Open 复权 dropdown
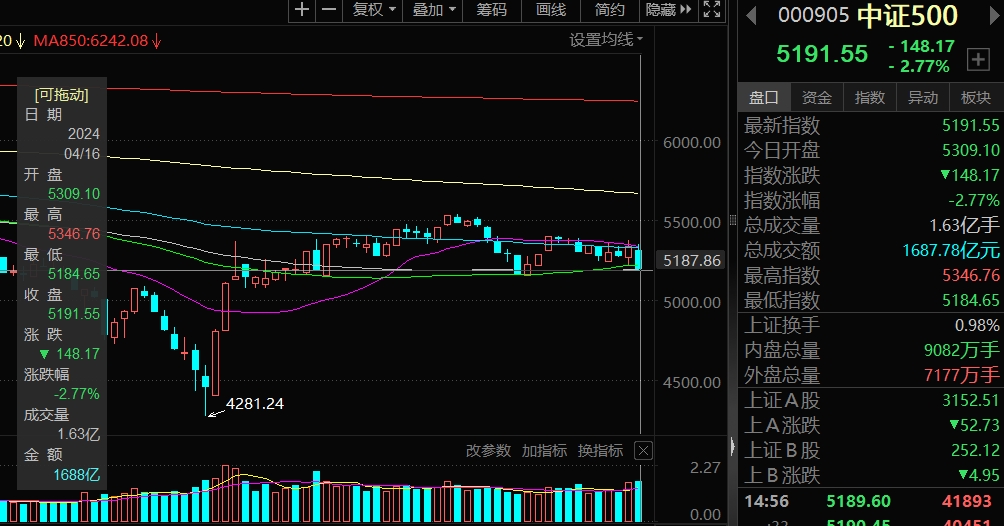Screen dimensions: 1004x526 374,10
